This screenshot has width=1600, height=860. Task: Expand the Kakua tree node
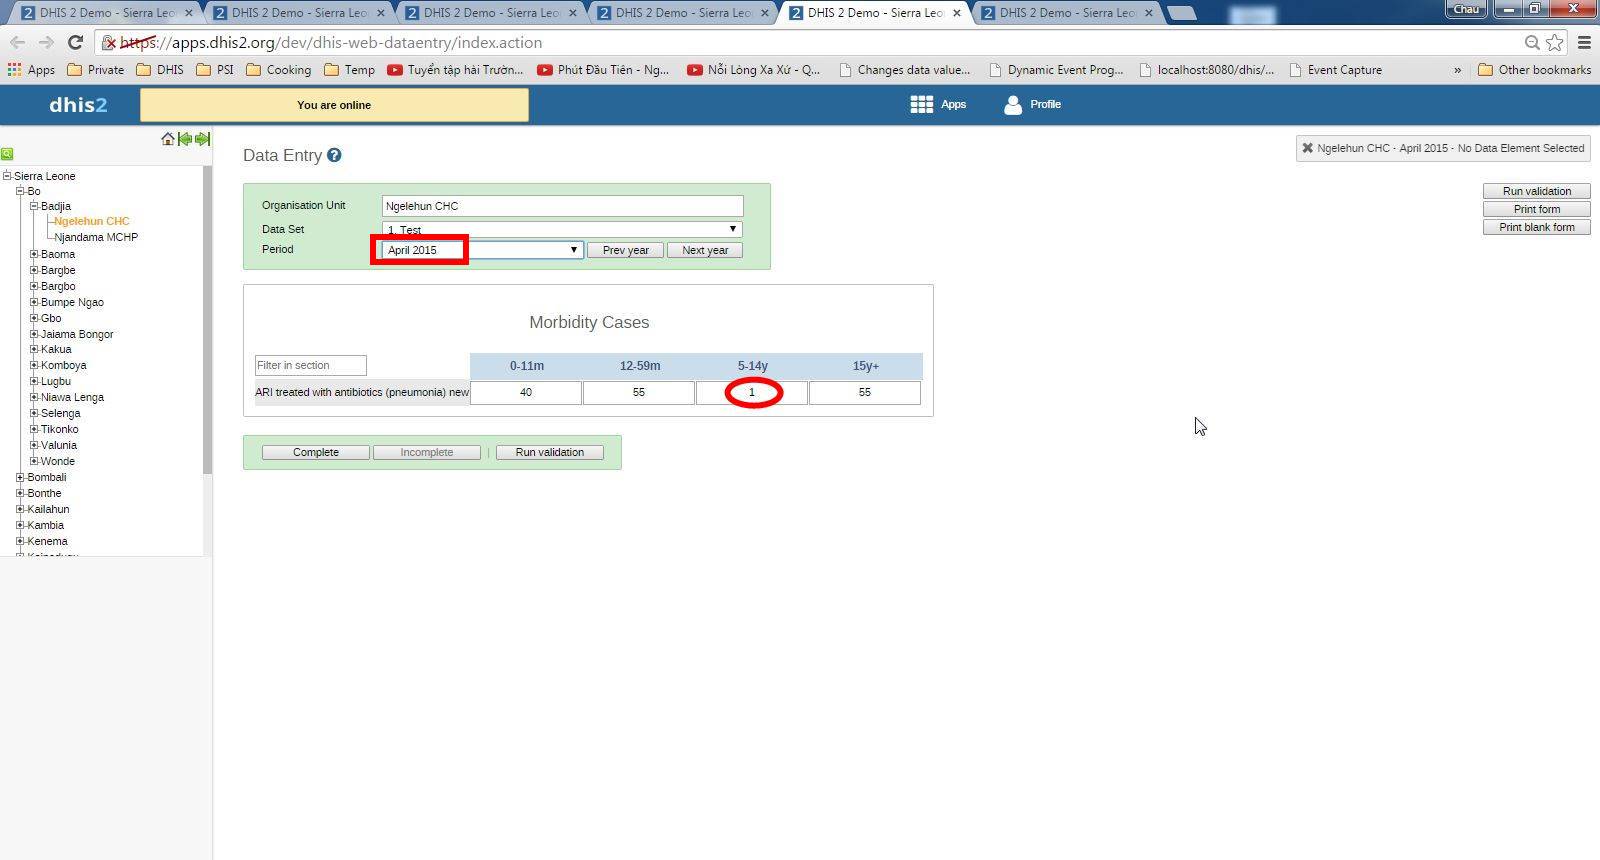point(34,349)
